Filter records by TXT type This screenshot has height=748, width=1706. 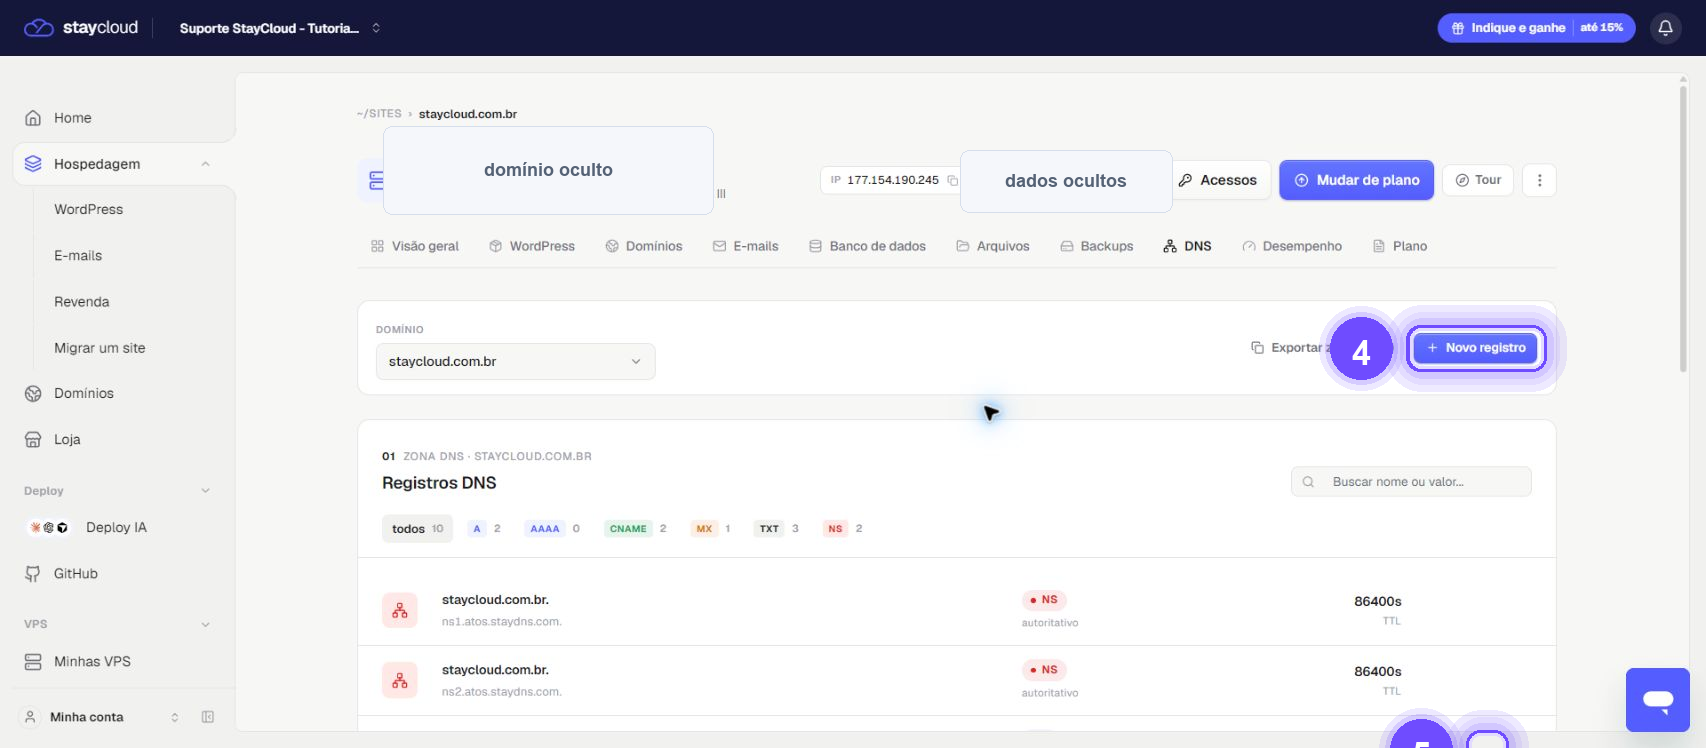[777, 529]
